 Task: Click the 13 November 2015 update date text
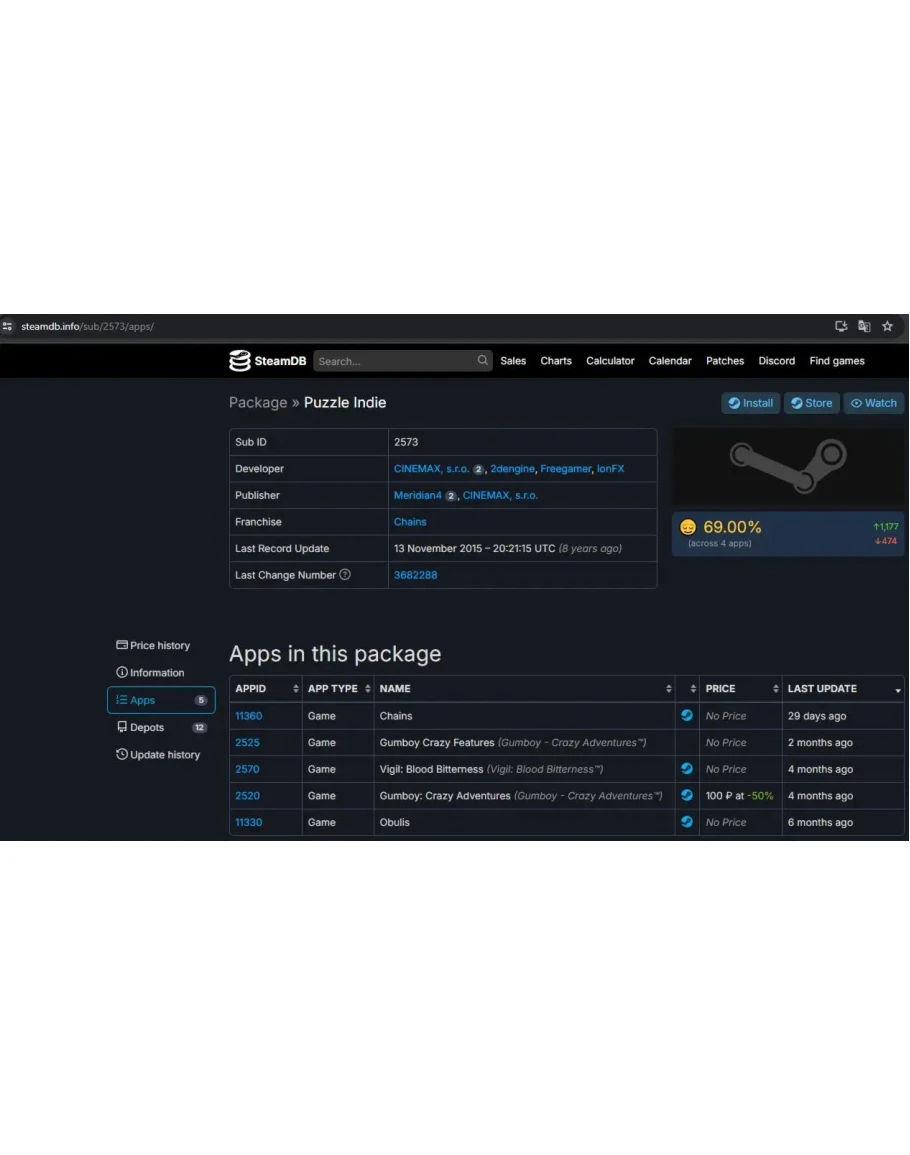coord(475,548)
